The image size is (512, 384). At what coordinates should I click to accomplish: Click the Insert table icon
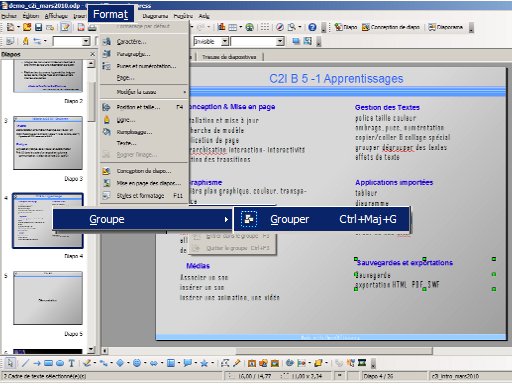click(x=233, y=27)
